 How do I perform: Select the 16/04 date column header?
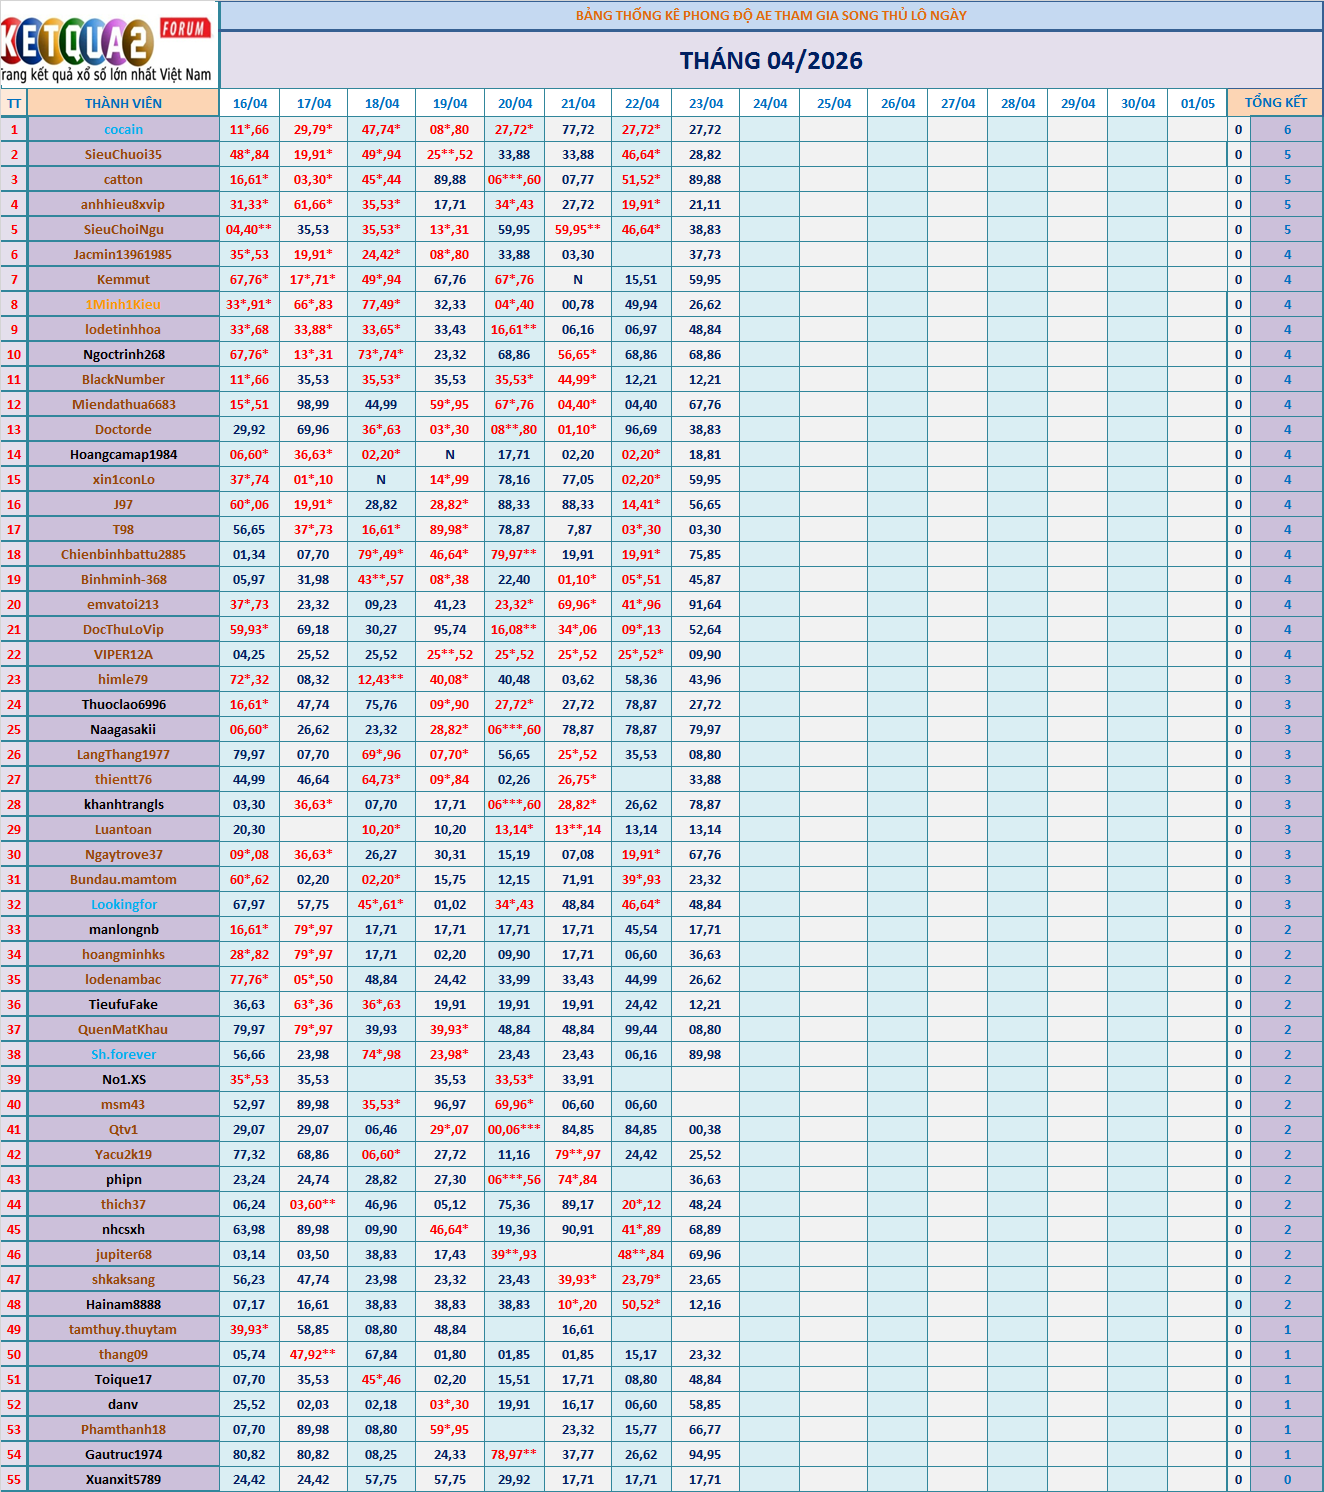tap(250, 103)
